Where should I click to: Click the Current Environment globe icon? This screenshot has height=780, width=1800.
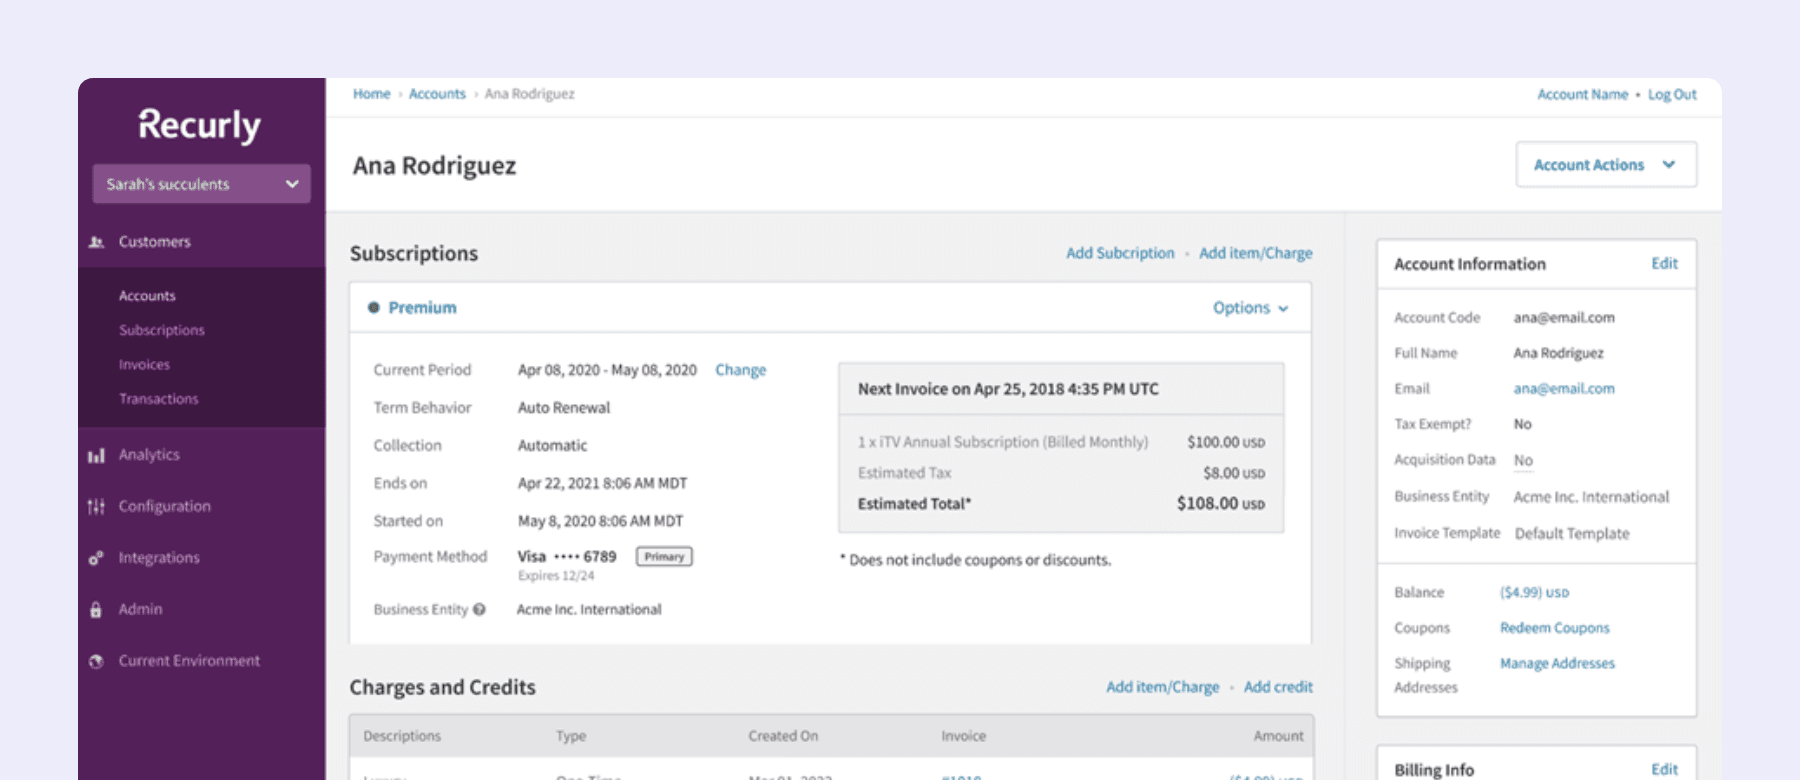click(x=96, y=661)
